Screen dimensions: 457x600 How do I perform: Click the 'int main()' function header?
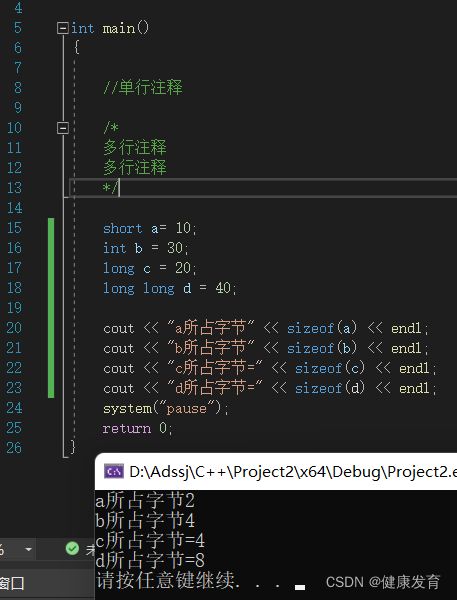click(110, 28)
